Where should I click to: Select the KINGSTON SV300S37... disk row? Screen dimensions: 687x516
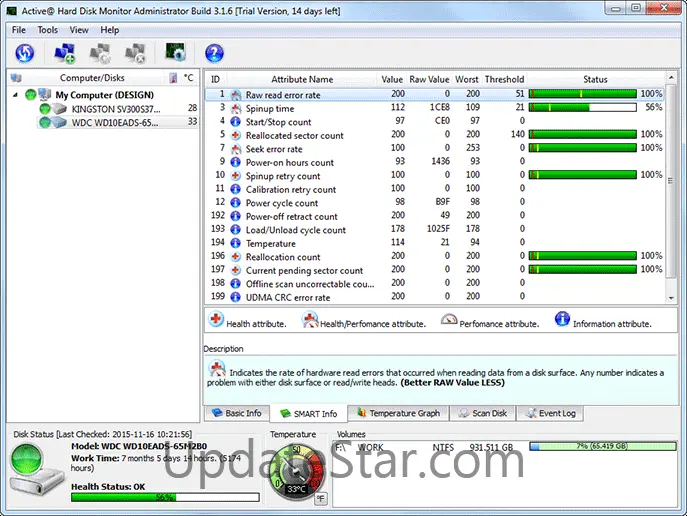pos(117,109)
